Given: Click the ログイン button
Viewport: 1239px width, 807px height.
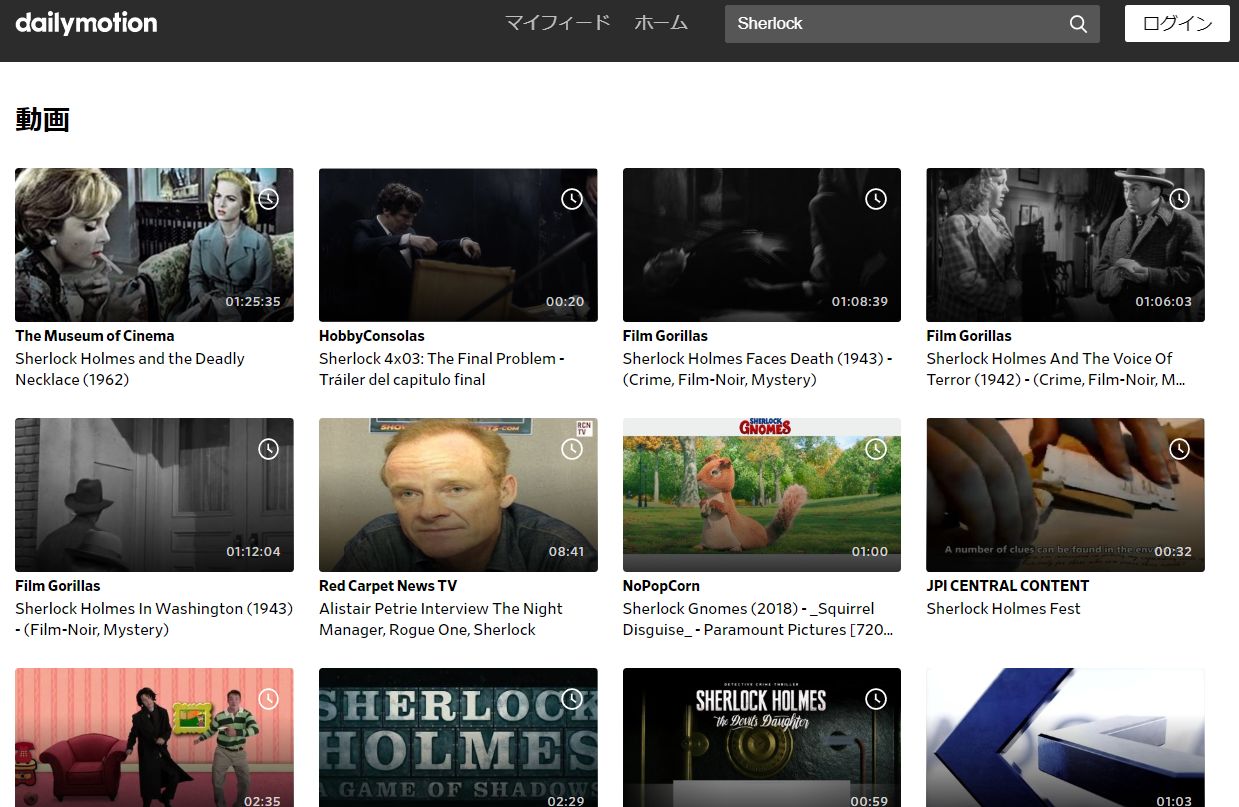Looking at the screenshot, I should pyautogui.click(x=1177, y=24).
